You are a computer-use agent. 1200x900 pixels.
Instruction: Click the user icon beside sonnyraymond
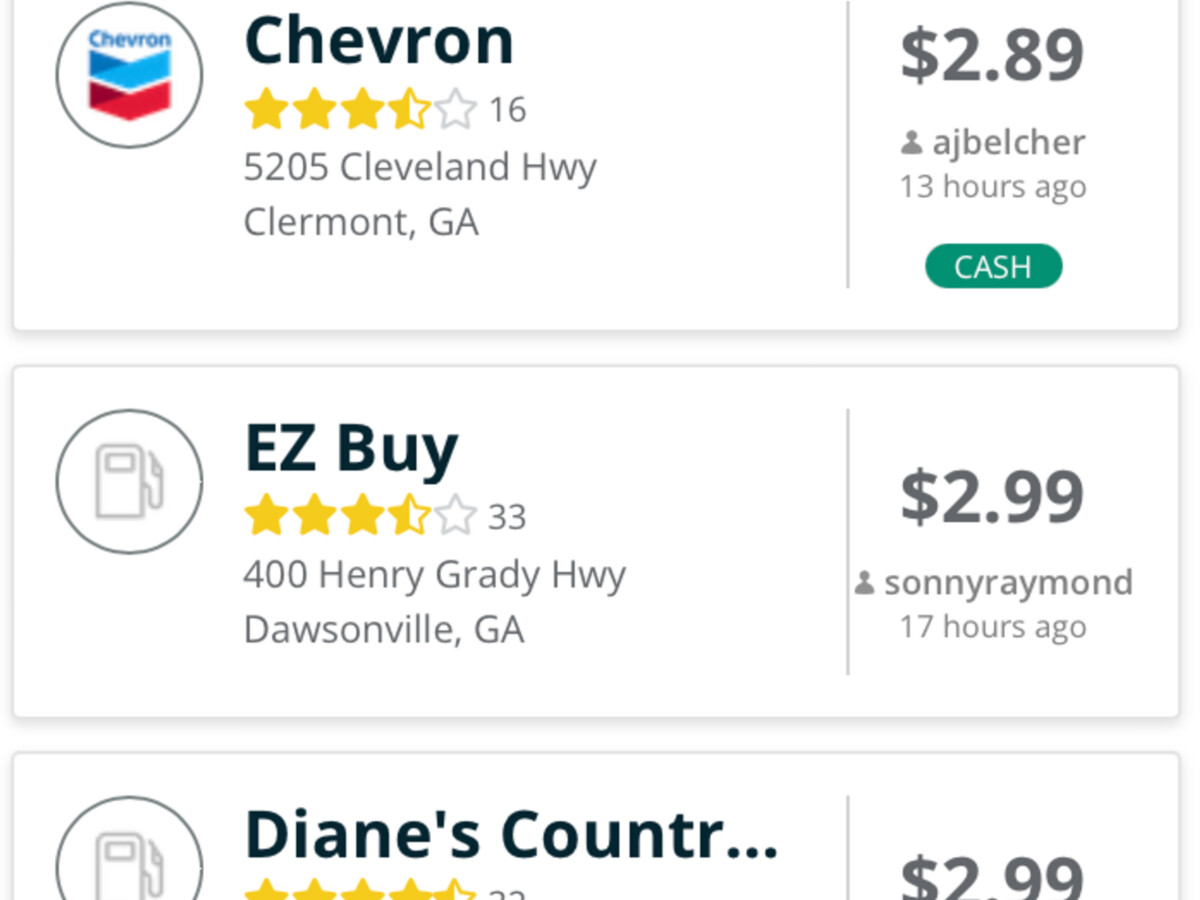(x=865, y=583)
